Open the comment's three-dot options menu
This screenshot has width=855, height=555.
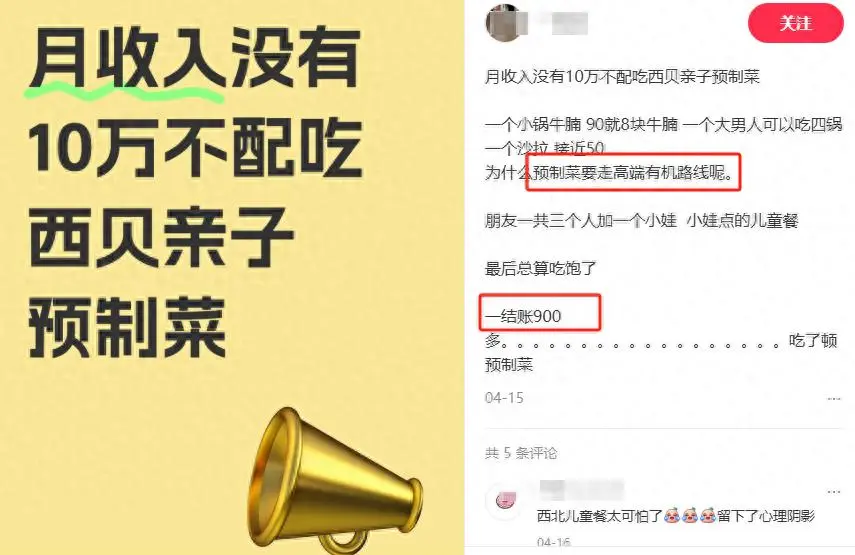(834, 492)
